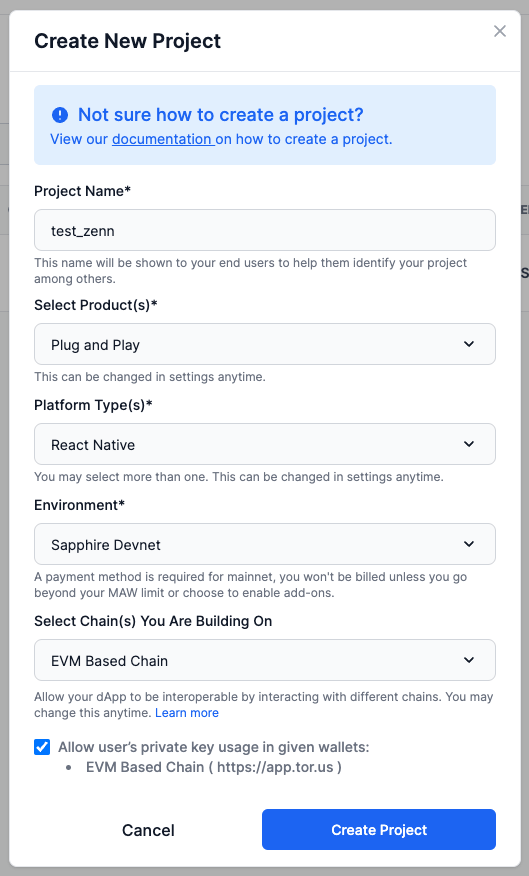Open the EVM Based Chain dropdown
This screenshot has width=529, height=876.
pyautogui.click(x=265, y=660)
